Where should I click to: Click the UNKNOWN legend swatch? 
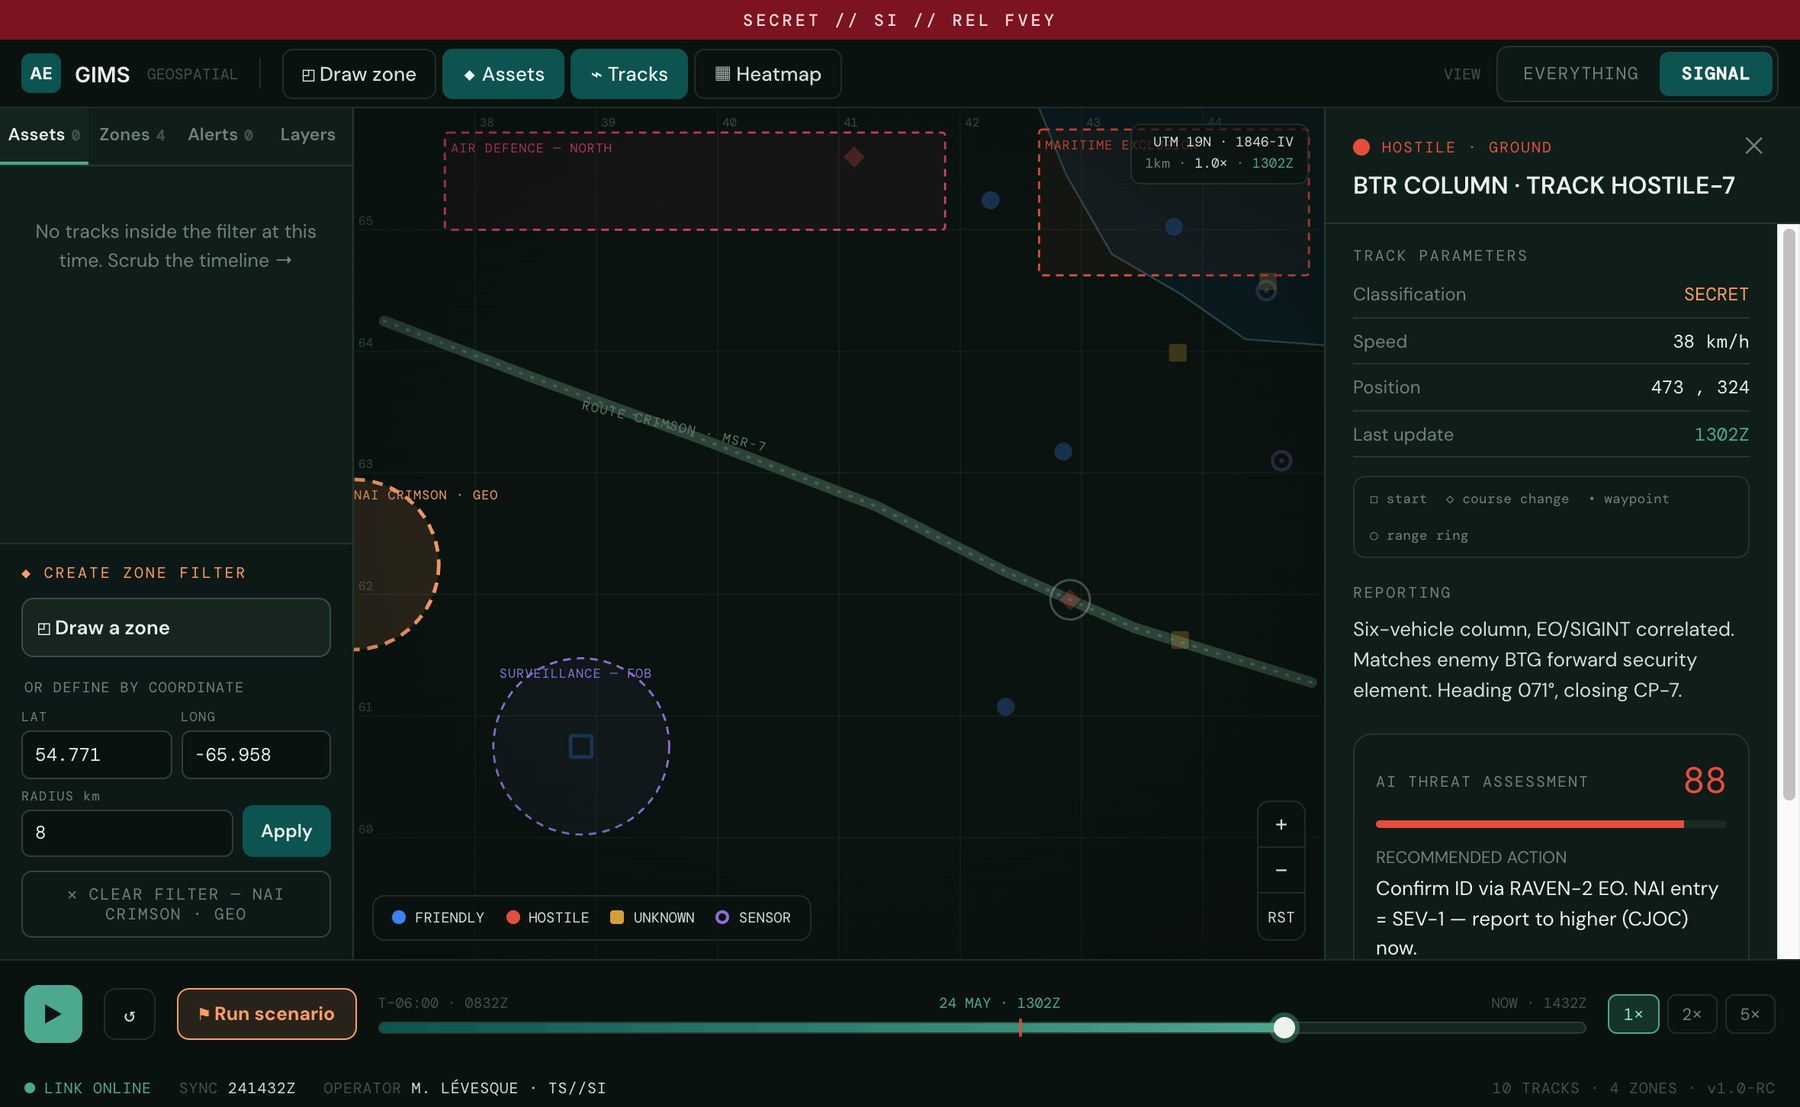coord(617,917)
